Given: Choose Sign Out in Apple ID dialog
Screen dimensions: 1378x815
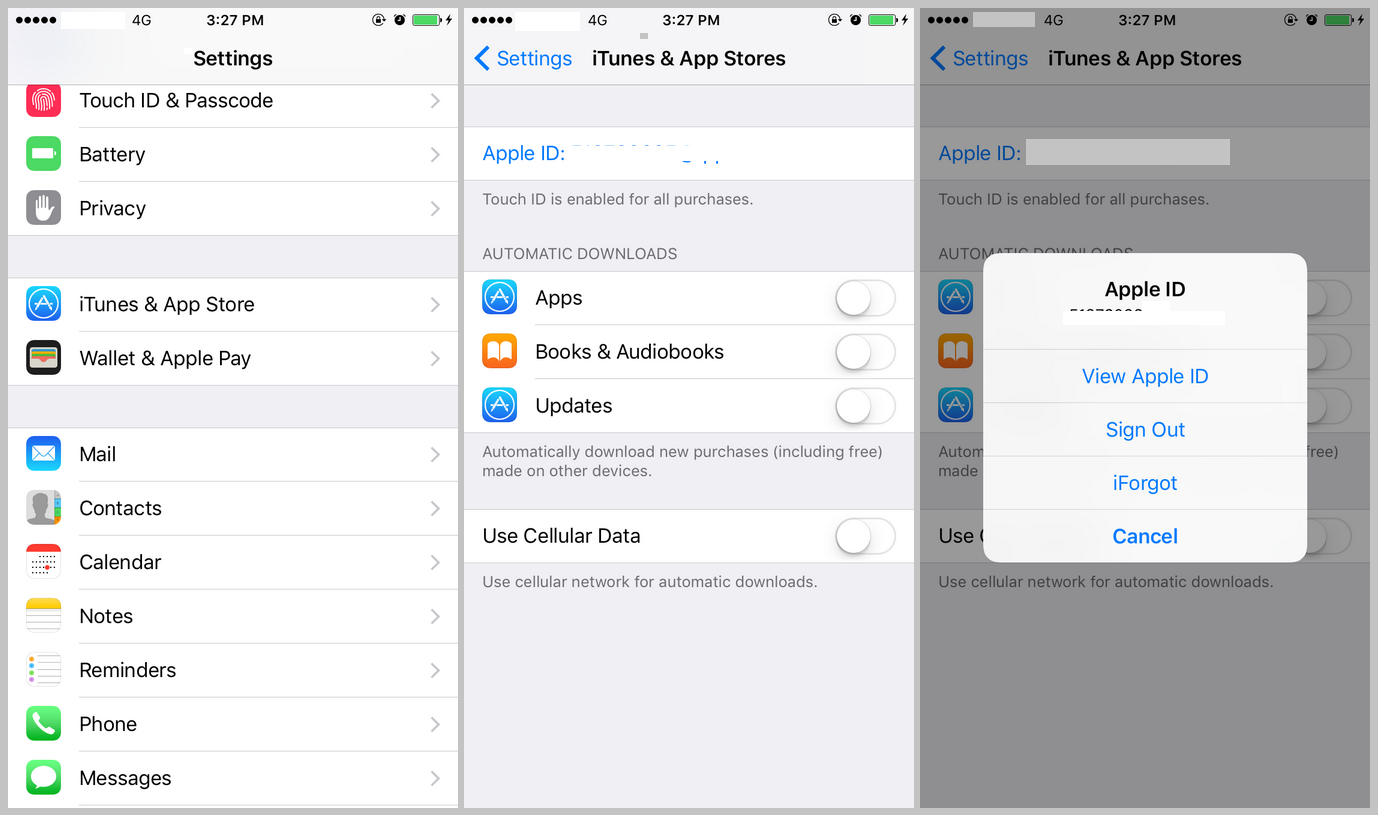Looking at the screenshot, I should click(1145, 430).
